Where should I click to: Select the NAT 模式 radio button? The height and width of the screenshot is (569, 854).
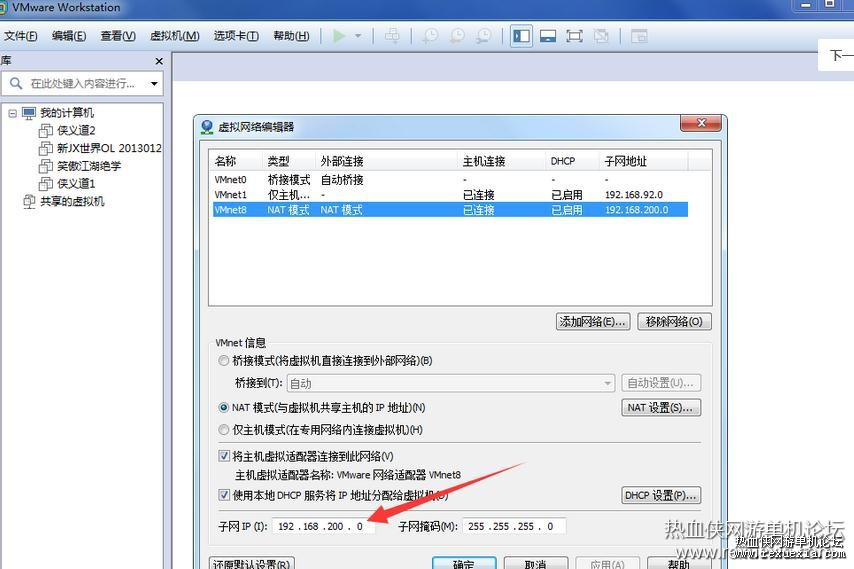[223, 407]
